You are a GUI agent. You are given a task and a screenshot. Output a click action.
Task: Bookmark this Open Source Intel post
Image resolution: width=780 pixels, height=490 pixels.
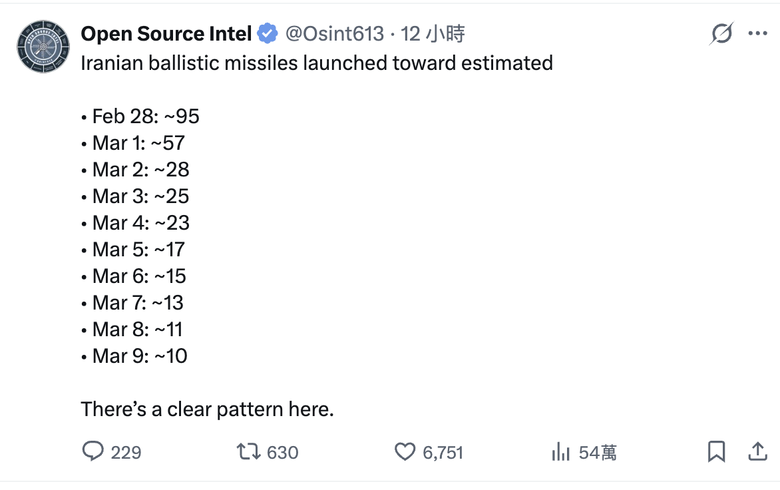point(716,451)
